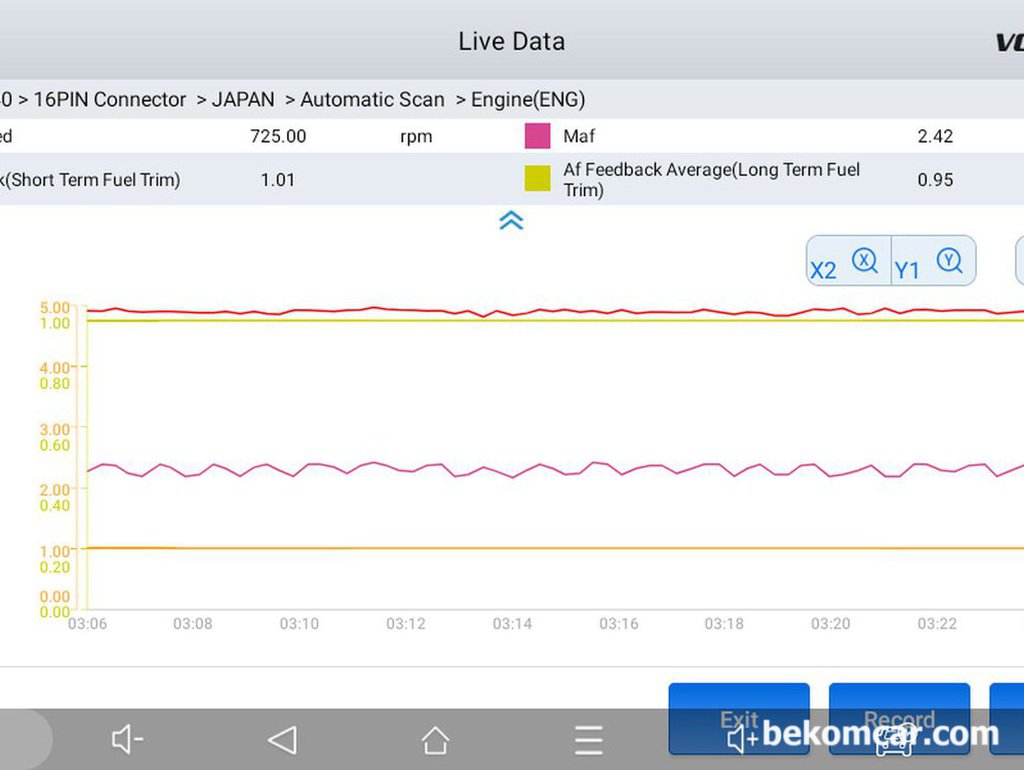Tap the Record button
Viewport: 1024px width, 770px height.
[899, 719]
